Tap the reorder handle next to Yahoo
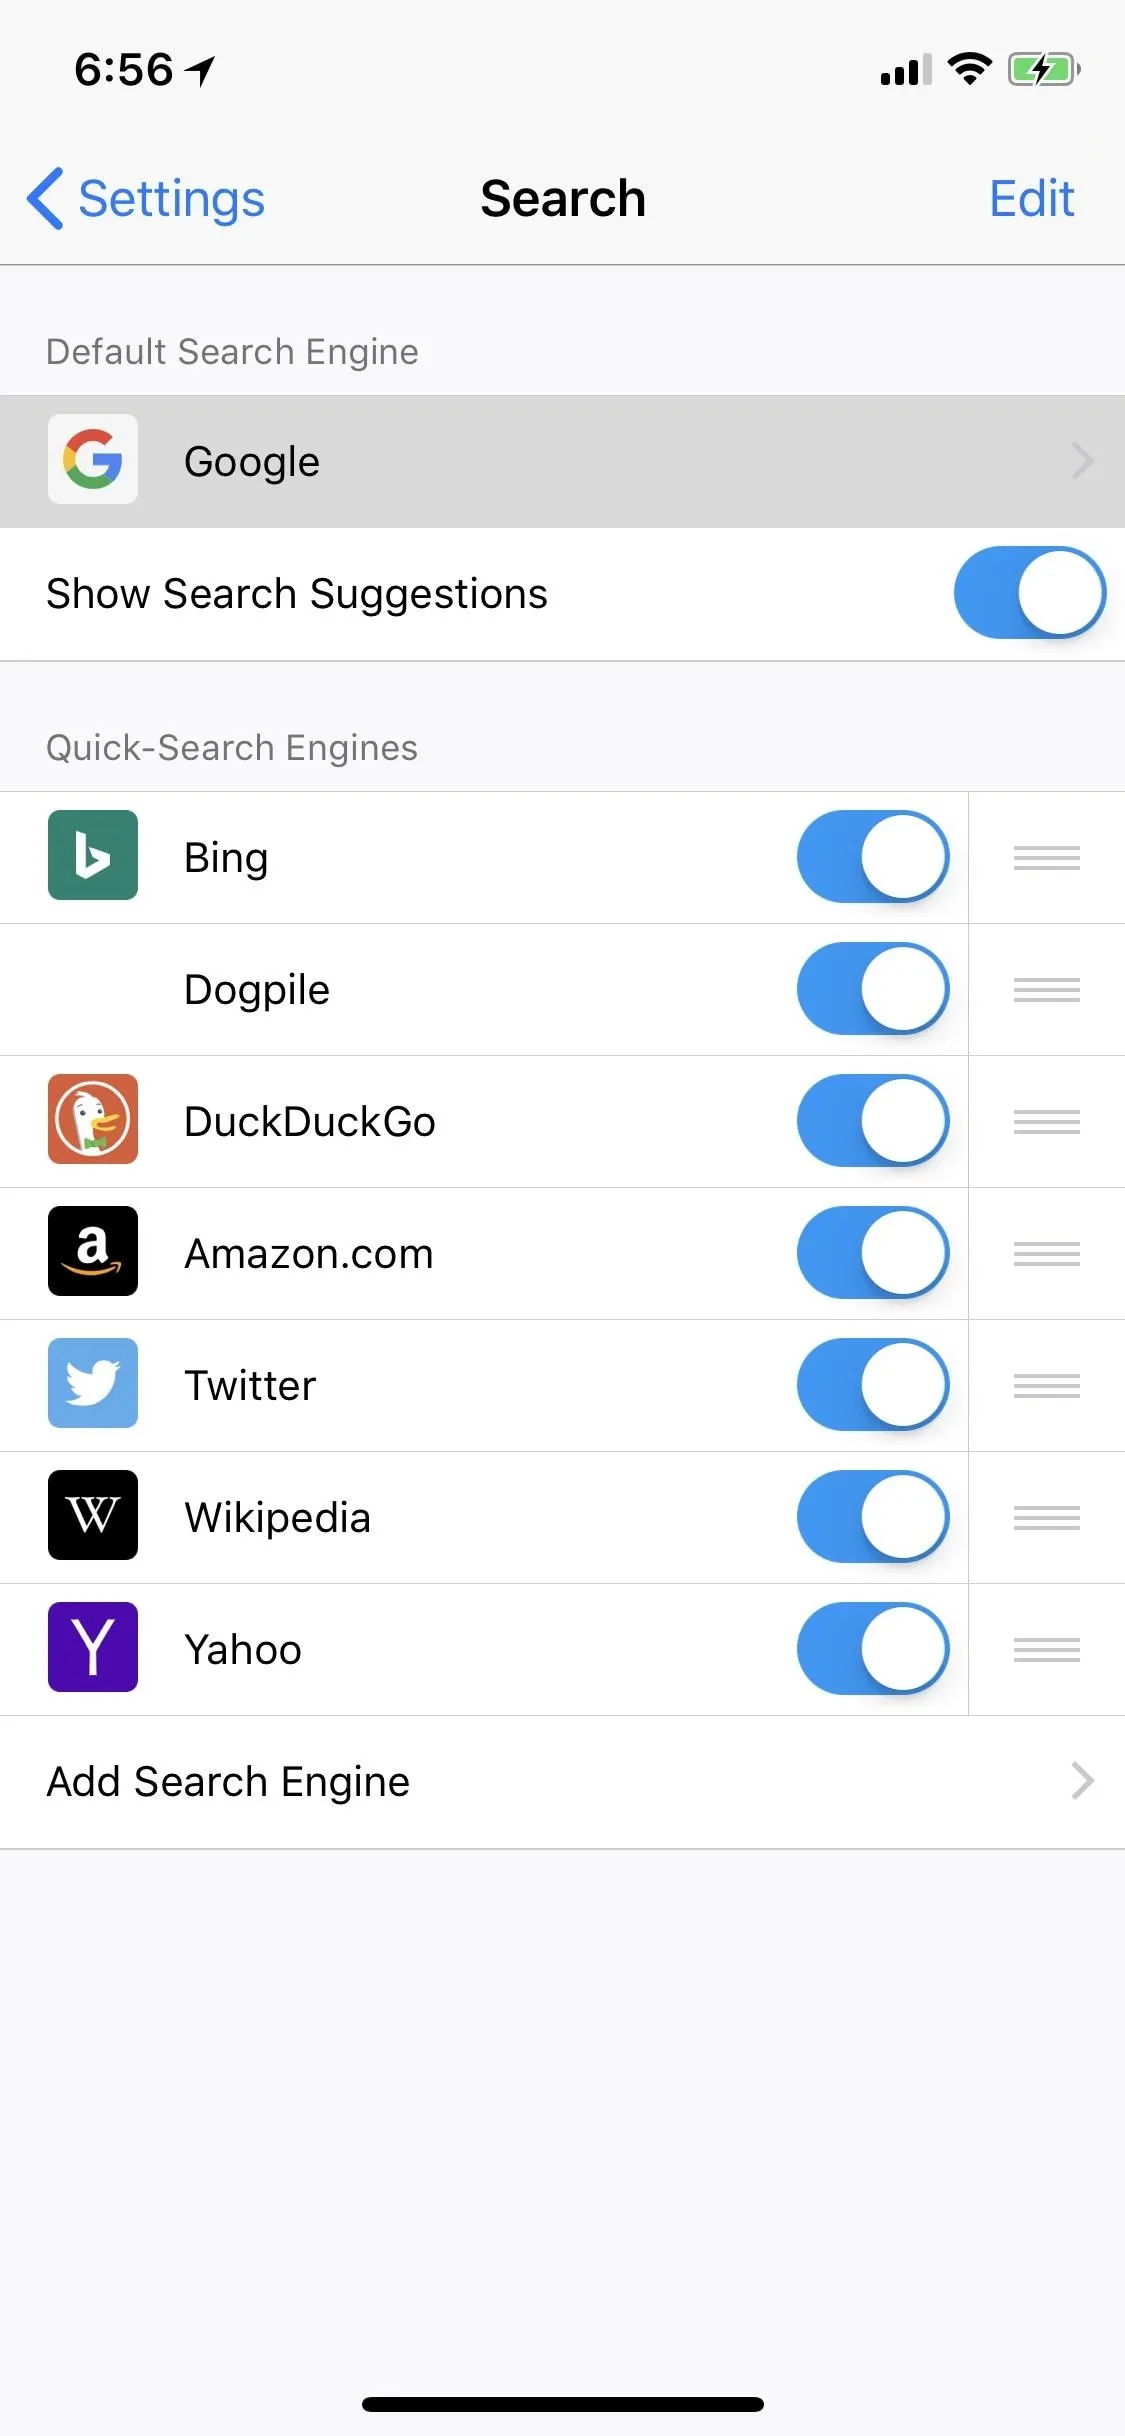Image resolution: width=1125 pixels, height=2436 pixels. tap(1046, 1650)
